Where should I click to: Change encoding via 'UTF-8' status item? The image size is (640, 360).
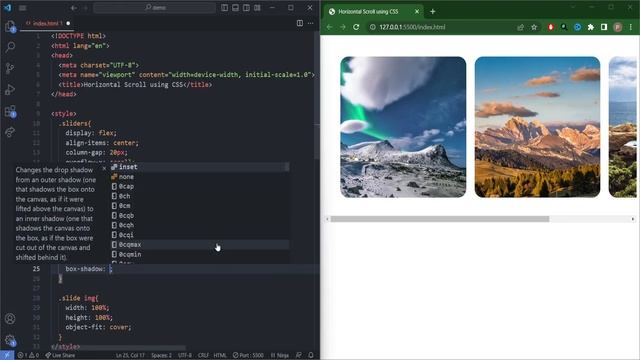coord(185,356)
